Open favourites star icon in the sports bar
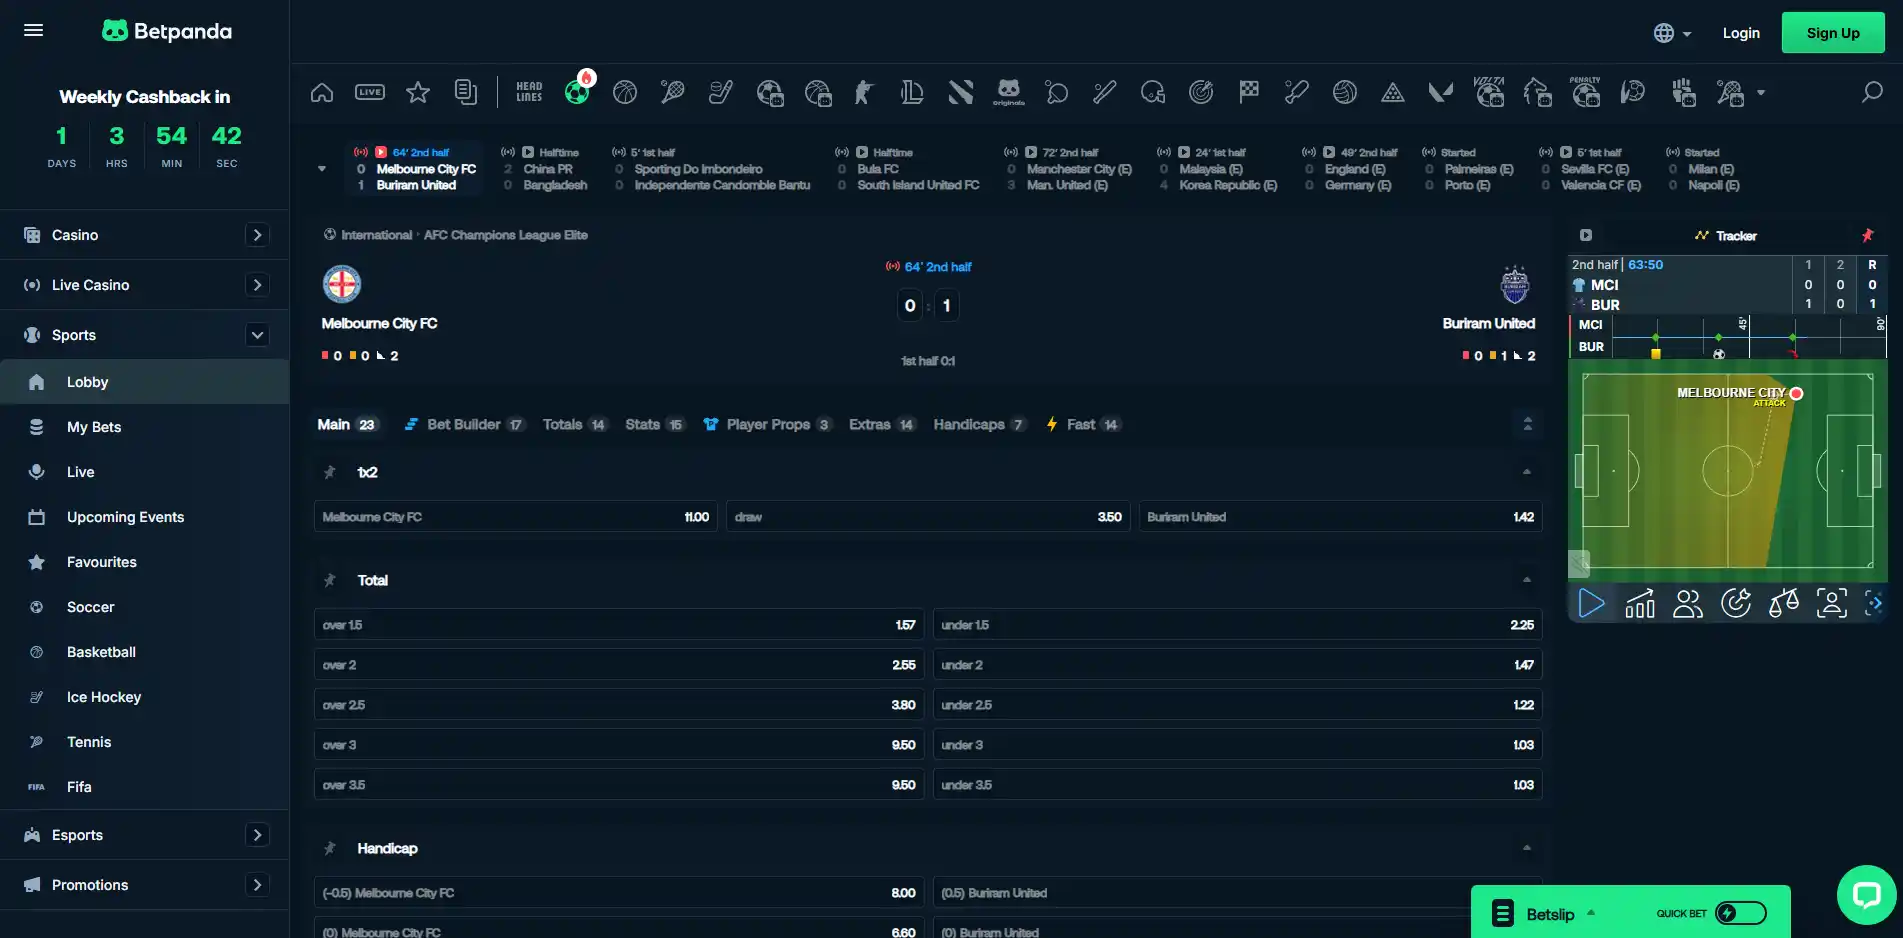 [418, 93]
